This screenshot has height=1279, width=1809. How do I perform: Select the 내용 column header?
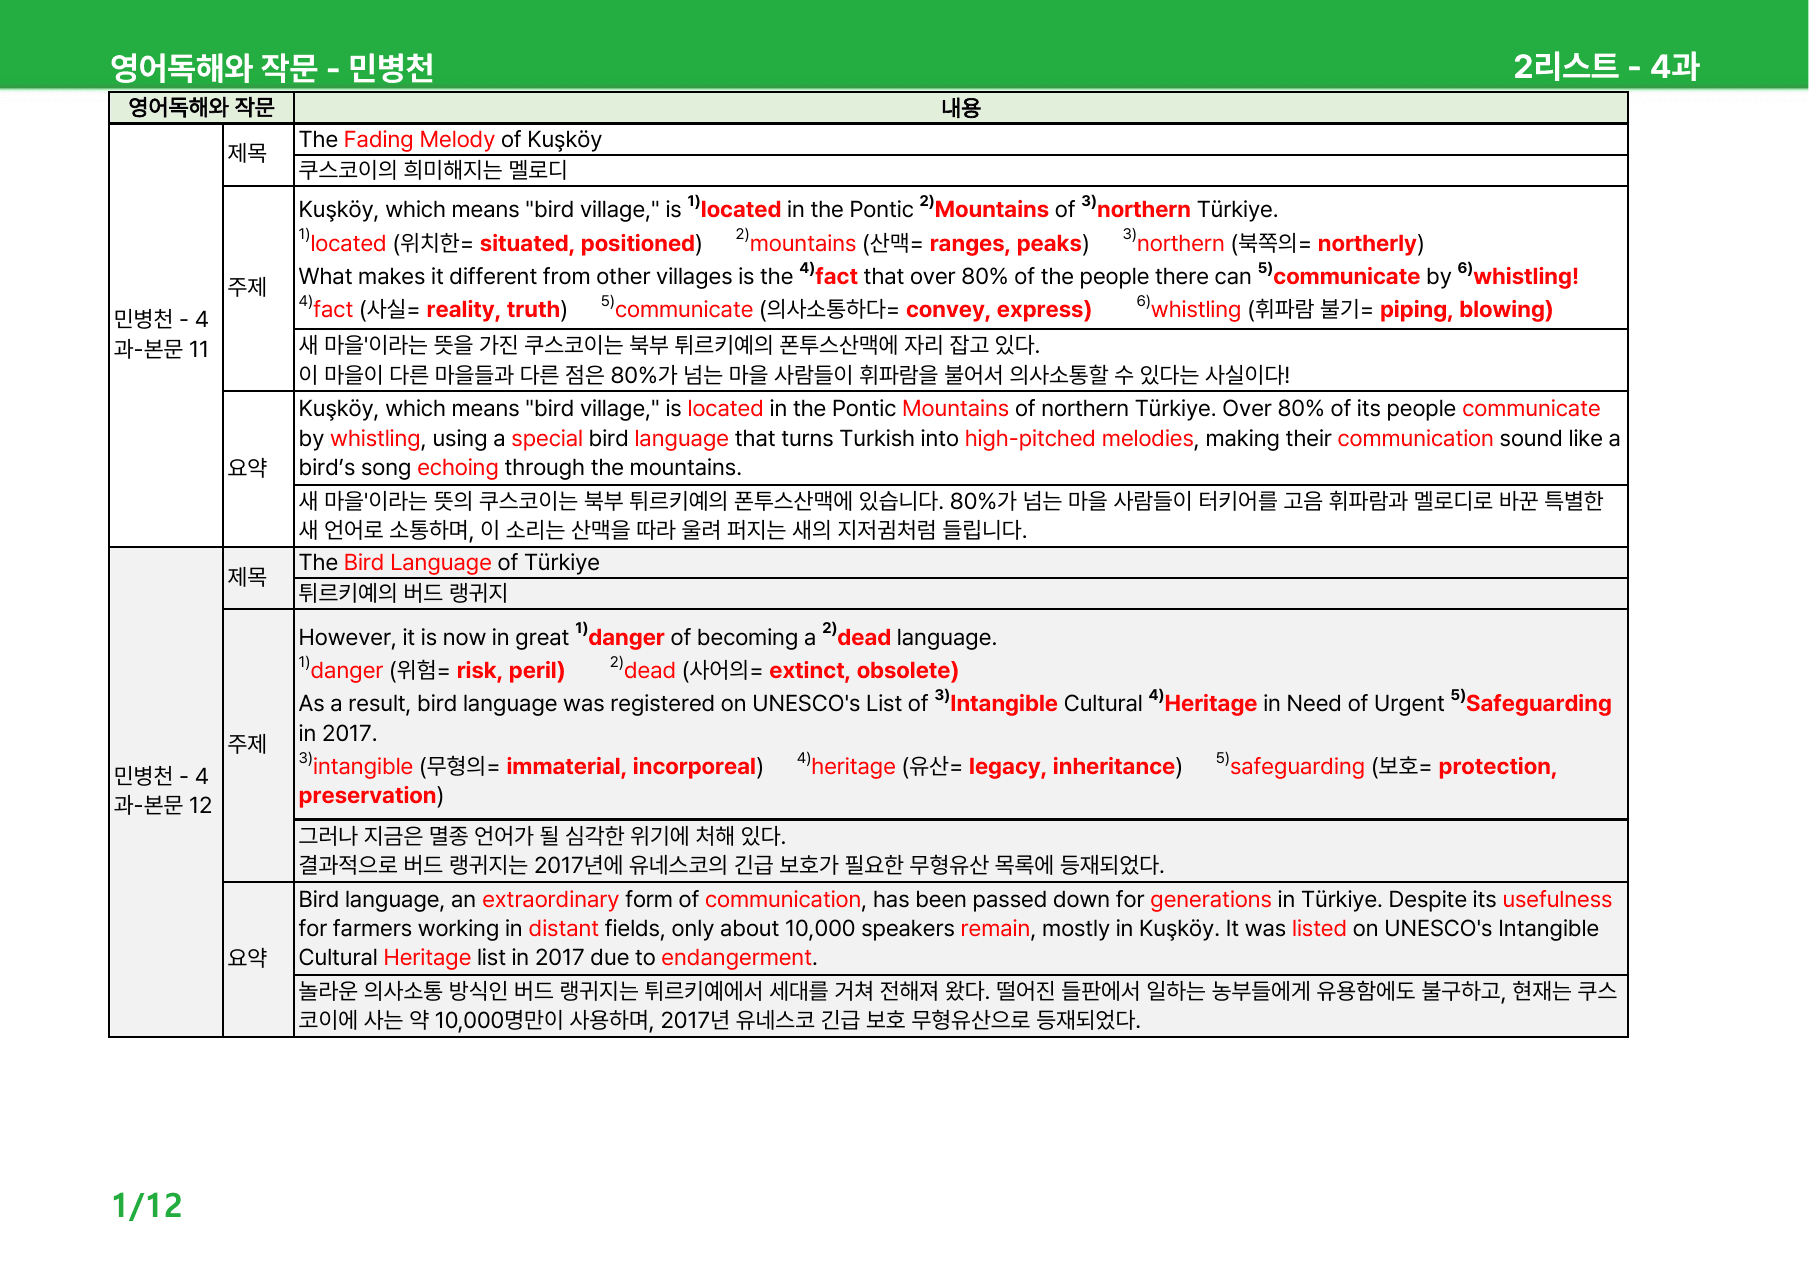(960, 108)
